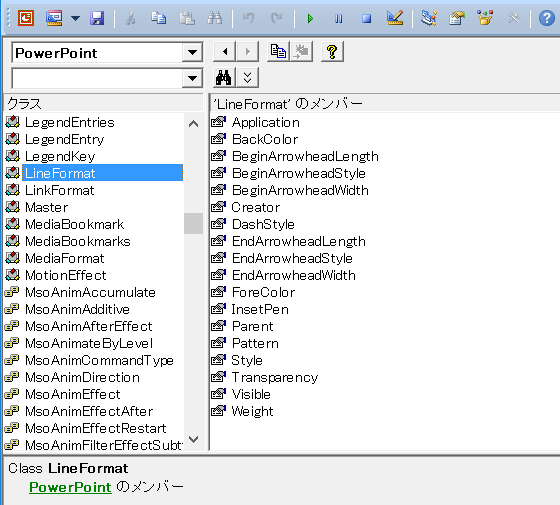Click View Microsoft PowerPoint icon

point(26,18)
